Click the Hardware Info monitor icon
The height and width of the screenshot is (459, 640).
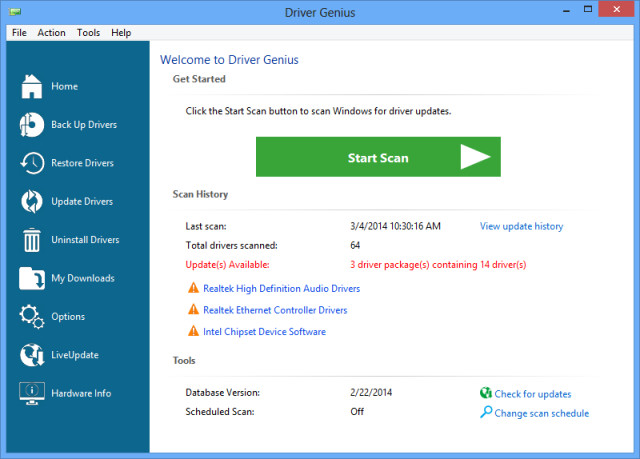[31, 393]
